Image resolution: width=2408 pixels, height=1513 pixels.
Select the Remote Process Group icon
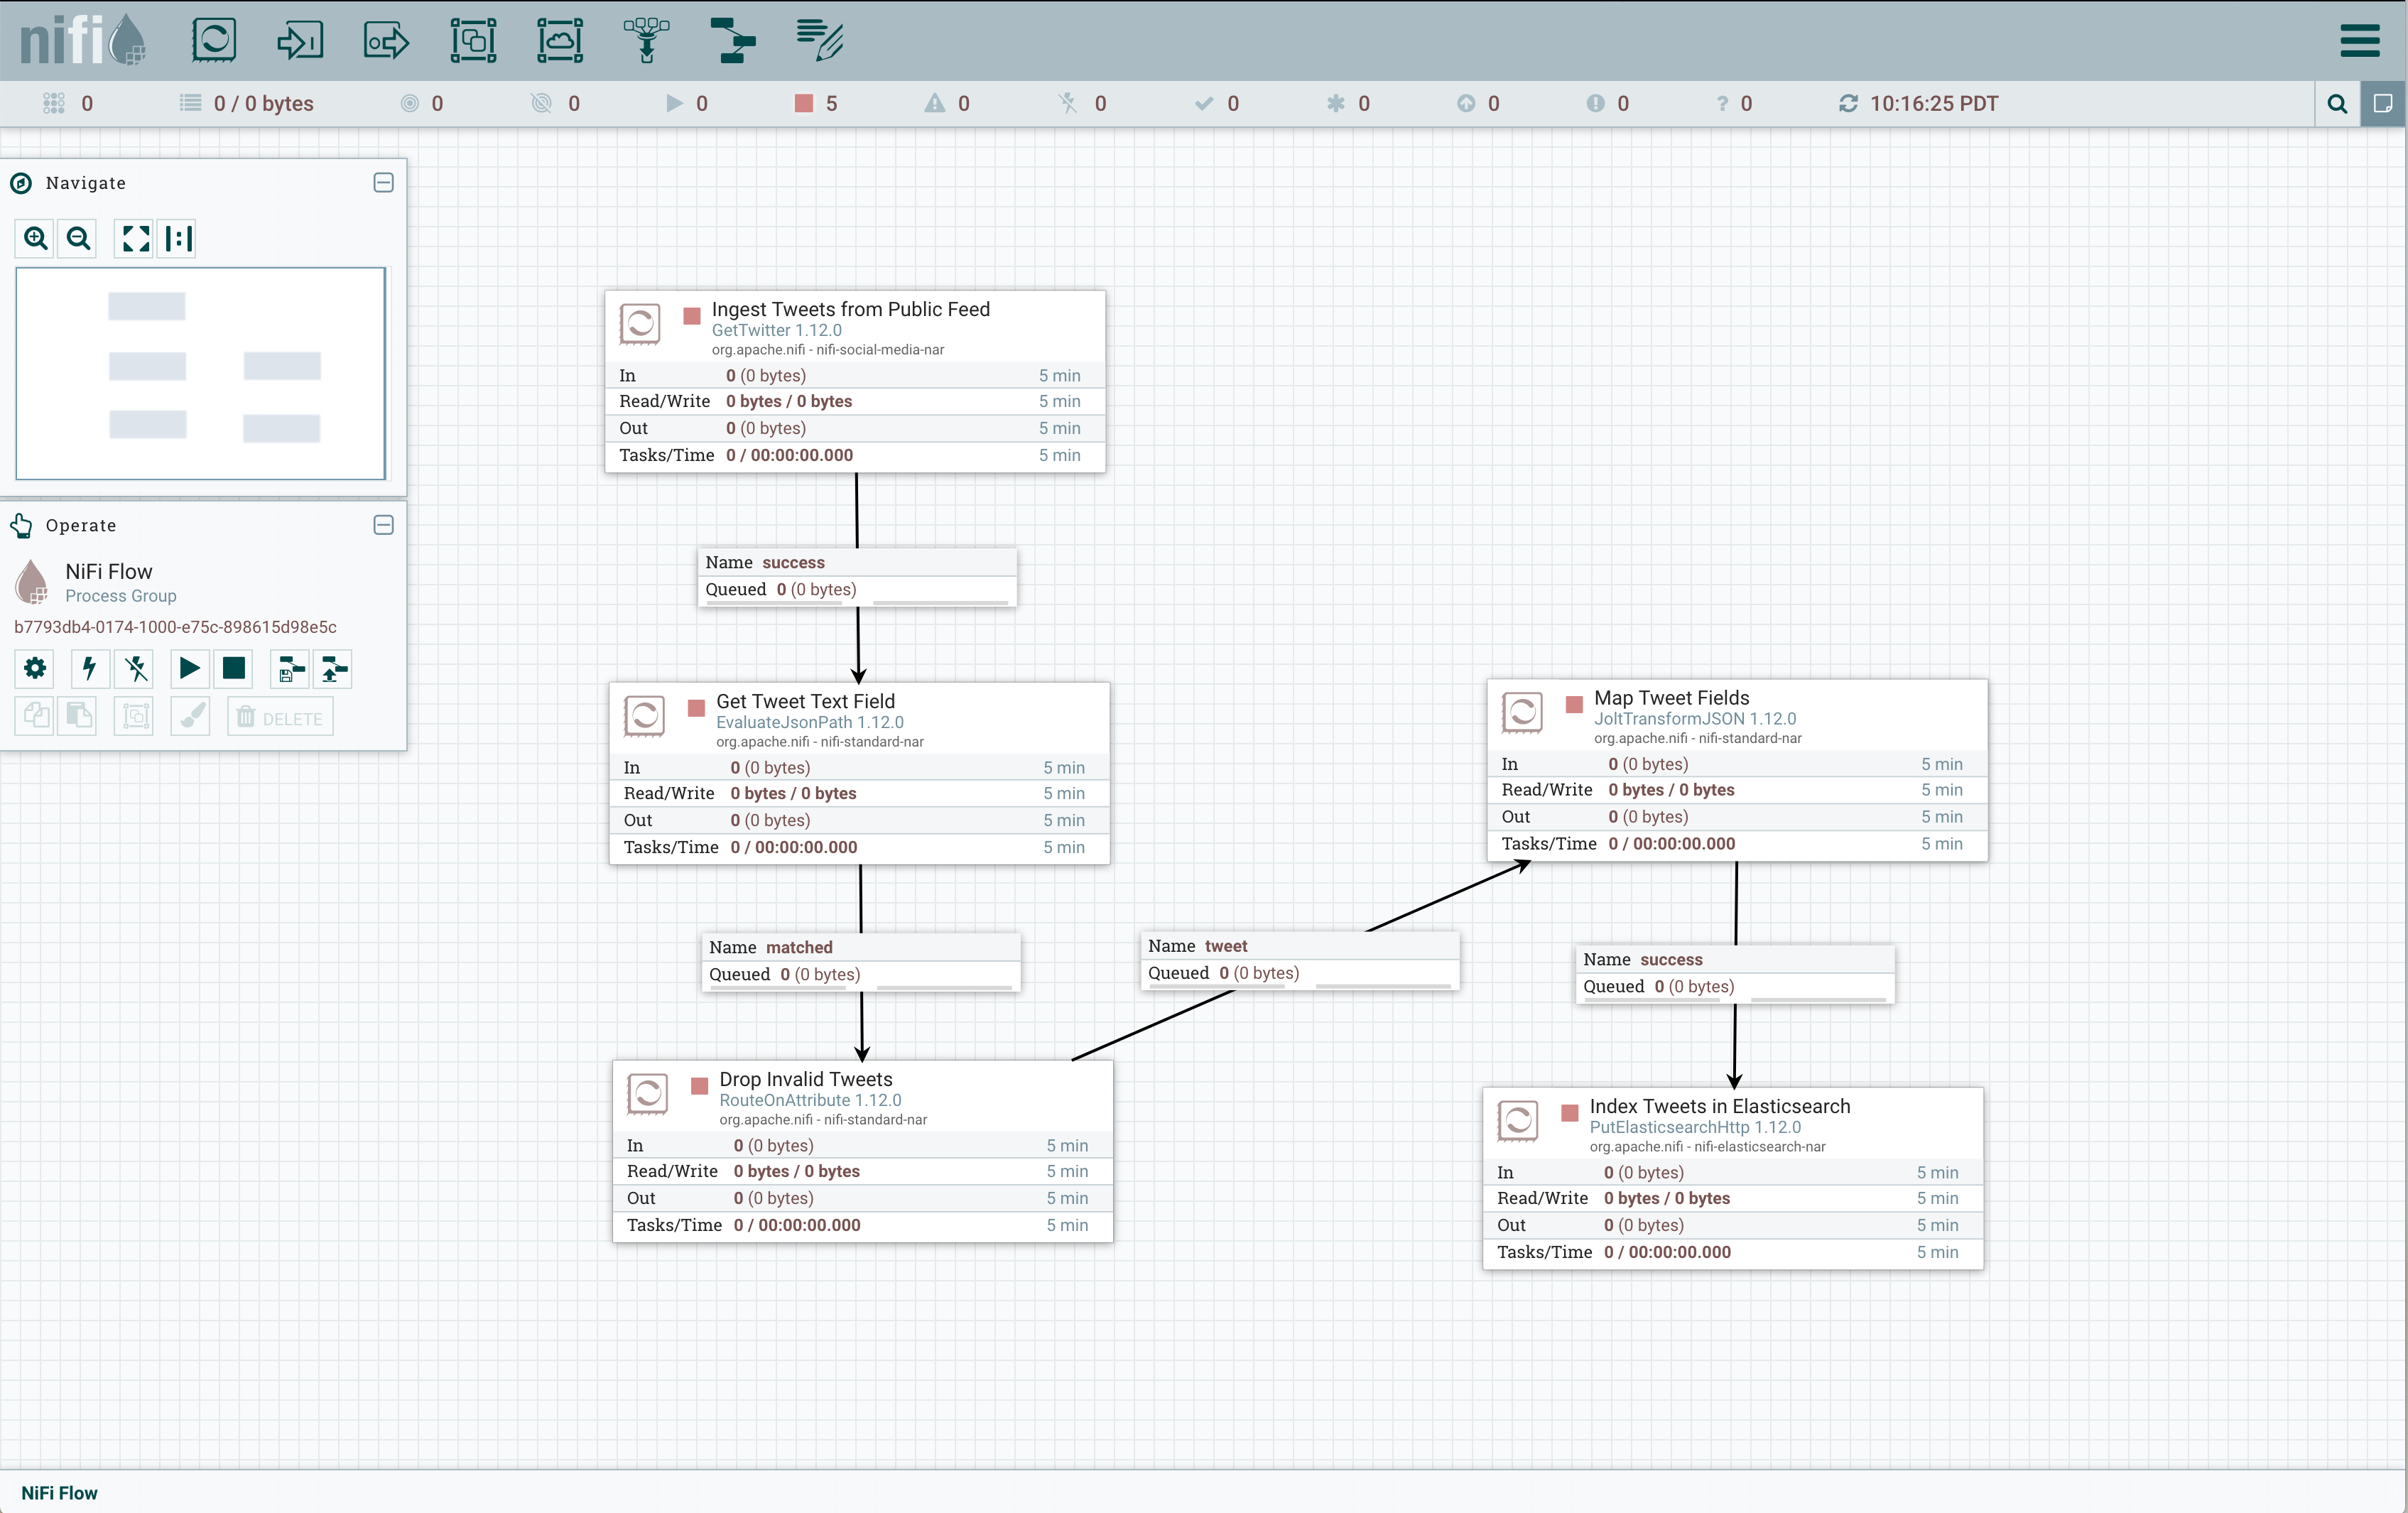tap(560, 41)
